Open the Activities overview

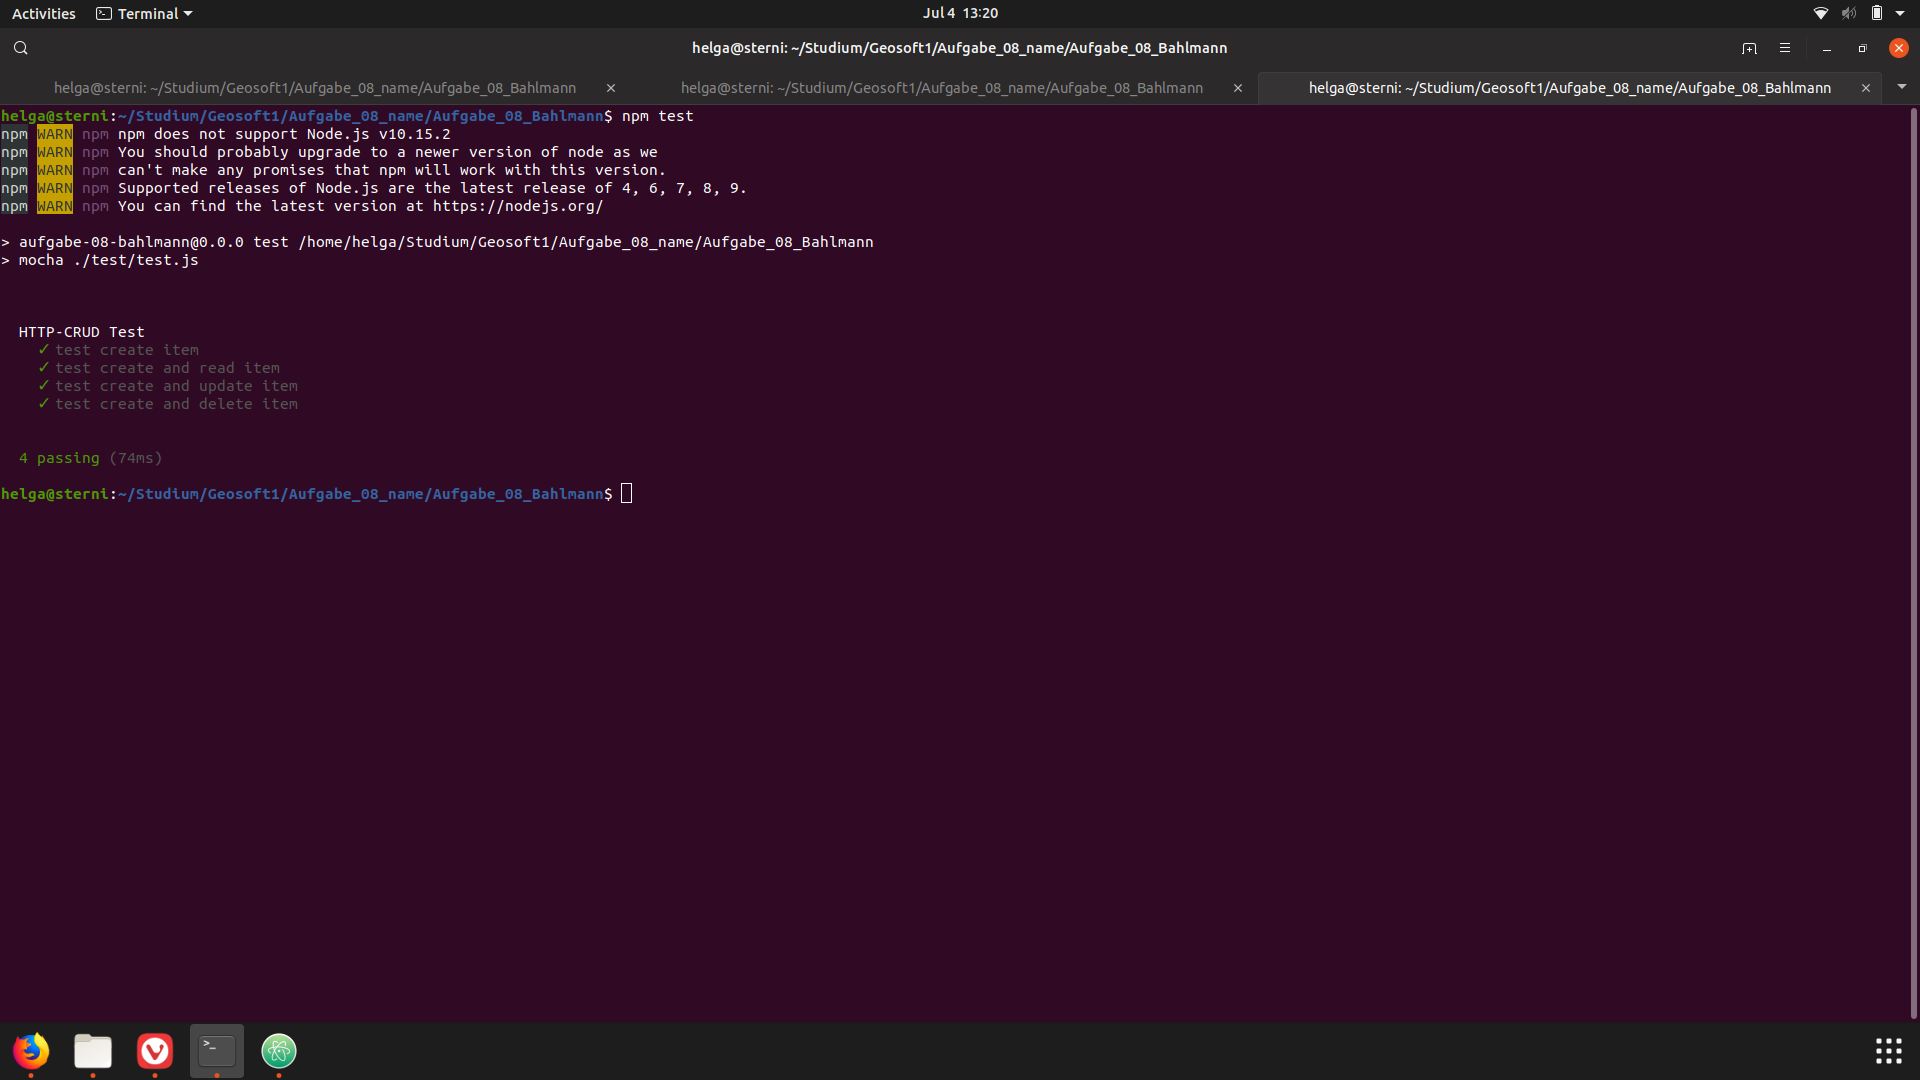(43, 13)
